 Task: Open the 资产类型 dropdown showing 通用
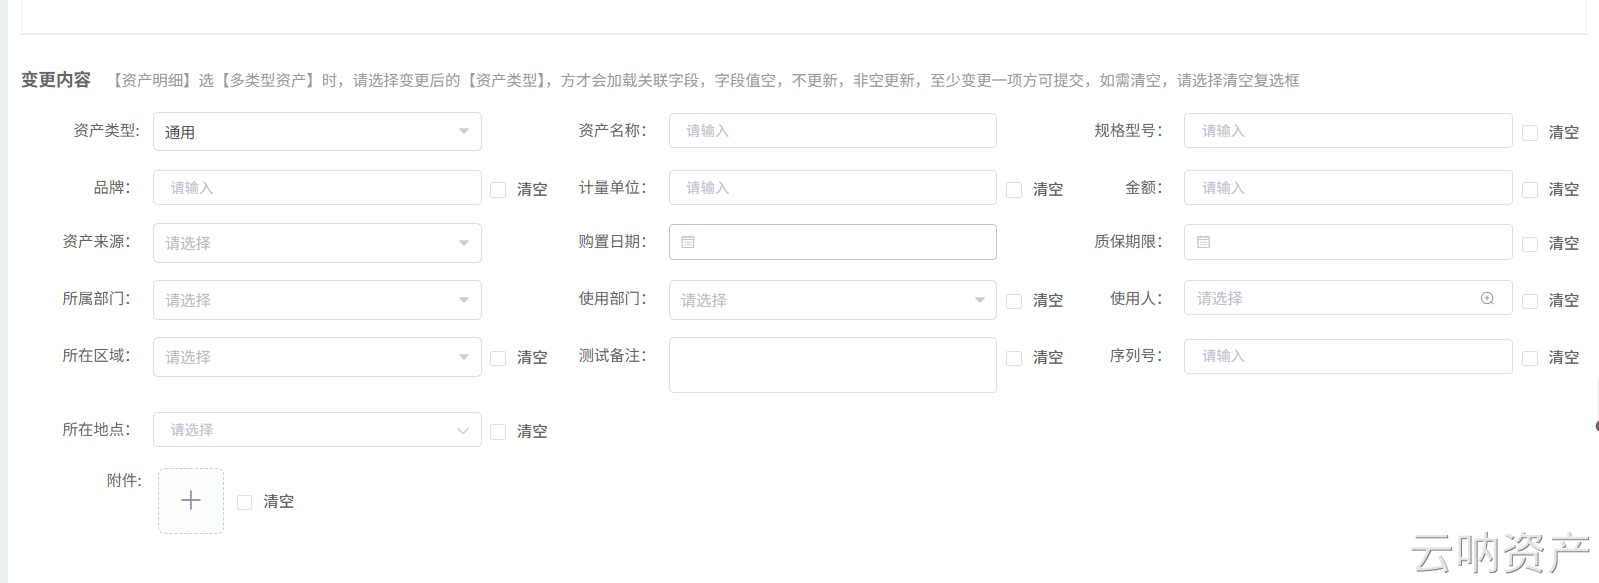coord(317,132)
